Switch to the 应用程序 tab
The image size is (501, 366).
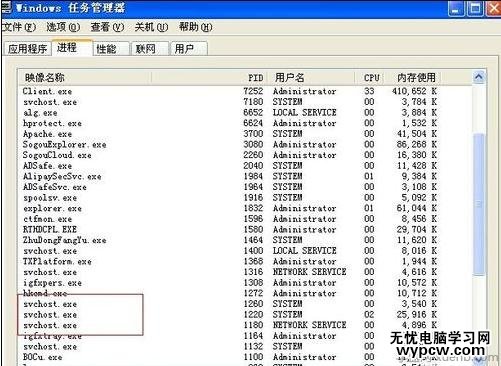click(27, 49)
